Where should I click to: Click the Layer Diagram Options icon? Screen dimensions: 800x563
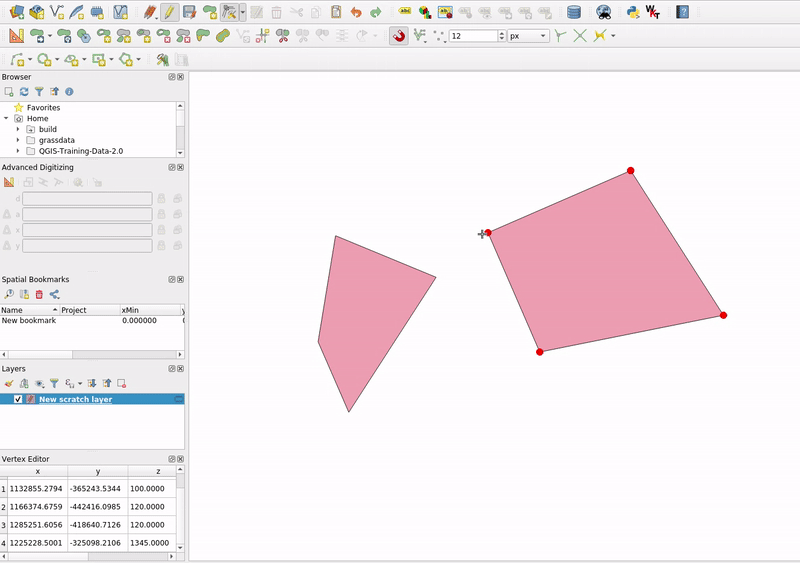424,11
